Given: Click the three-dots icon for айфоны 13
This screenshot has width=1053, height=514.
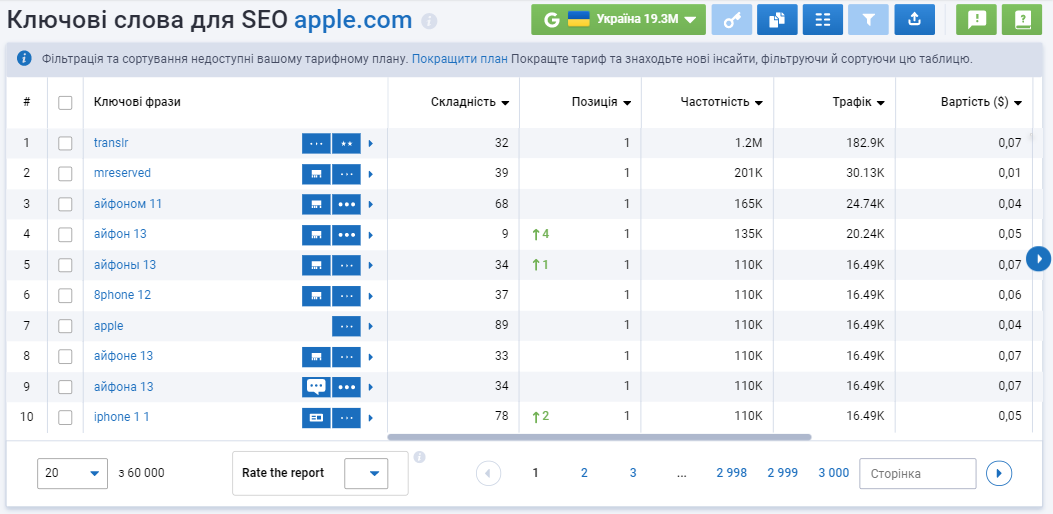Looking at the screenshot, I should [x=347, y=265].
